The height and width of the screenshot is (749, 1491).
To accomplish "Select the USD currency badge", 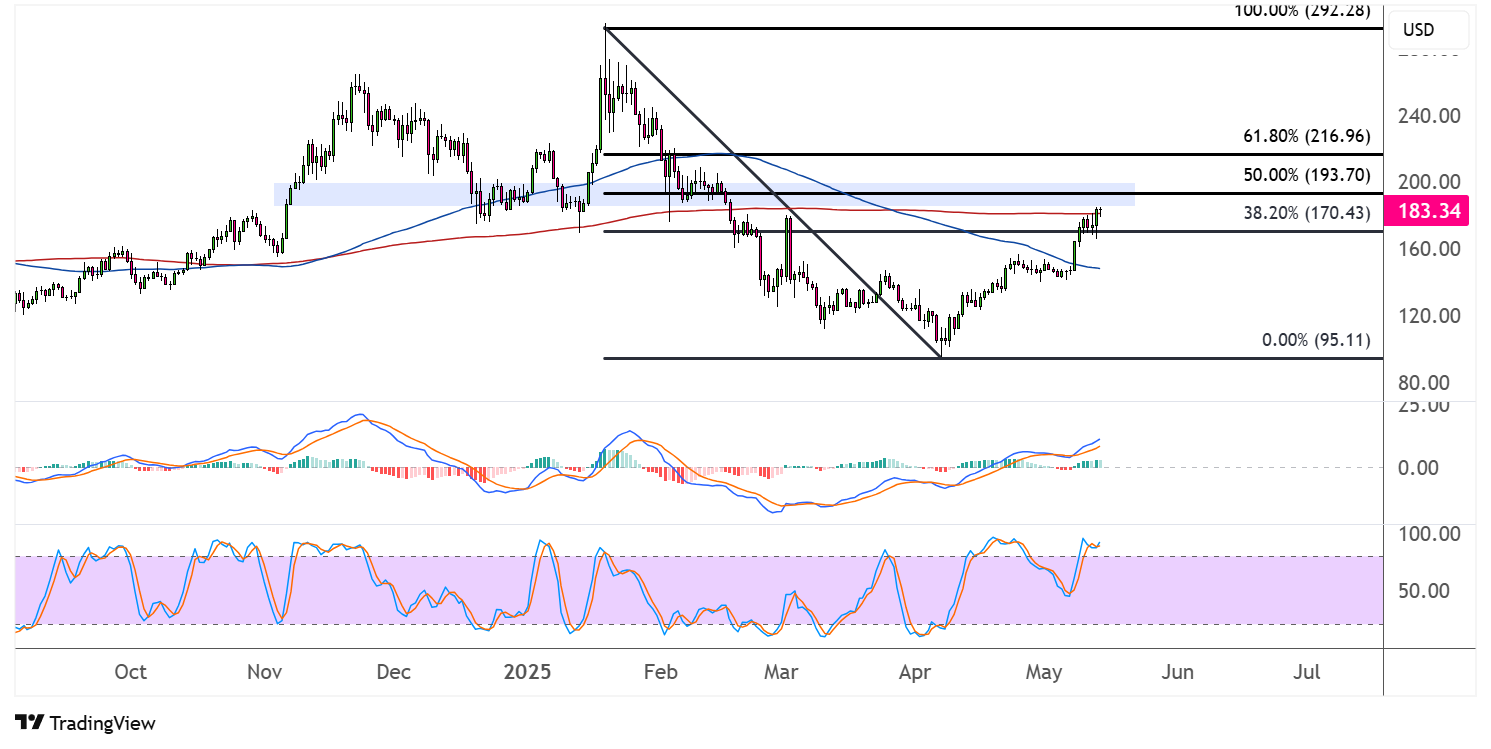I will click(1428, 29).
